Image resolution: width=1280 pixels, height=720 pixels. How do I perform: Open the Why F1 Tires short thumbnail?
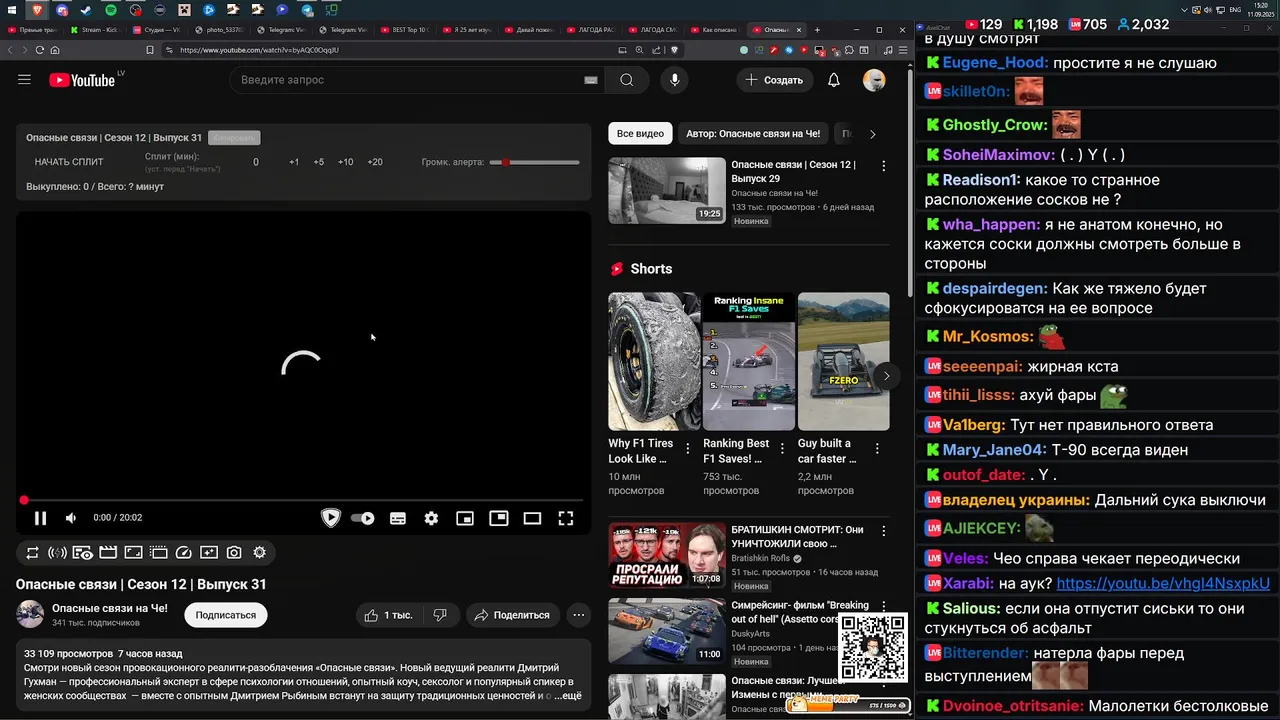(654, 361)
